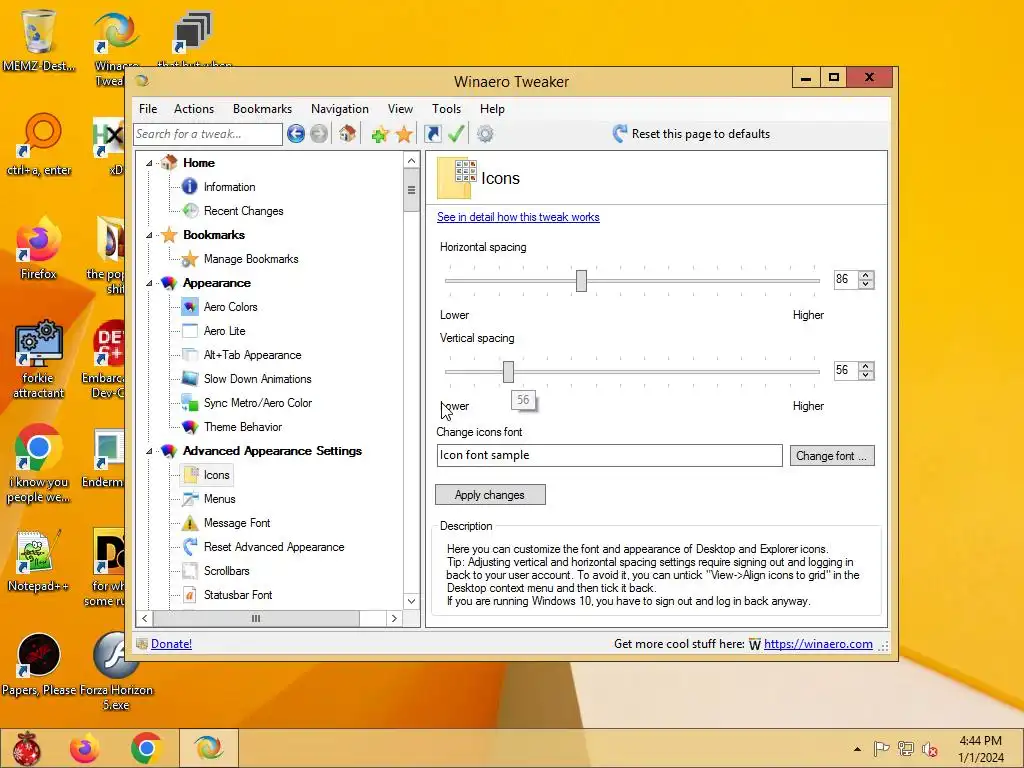Open the View menu
This screenshot has height=768, width=1024.
[x=400, y=109]
